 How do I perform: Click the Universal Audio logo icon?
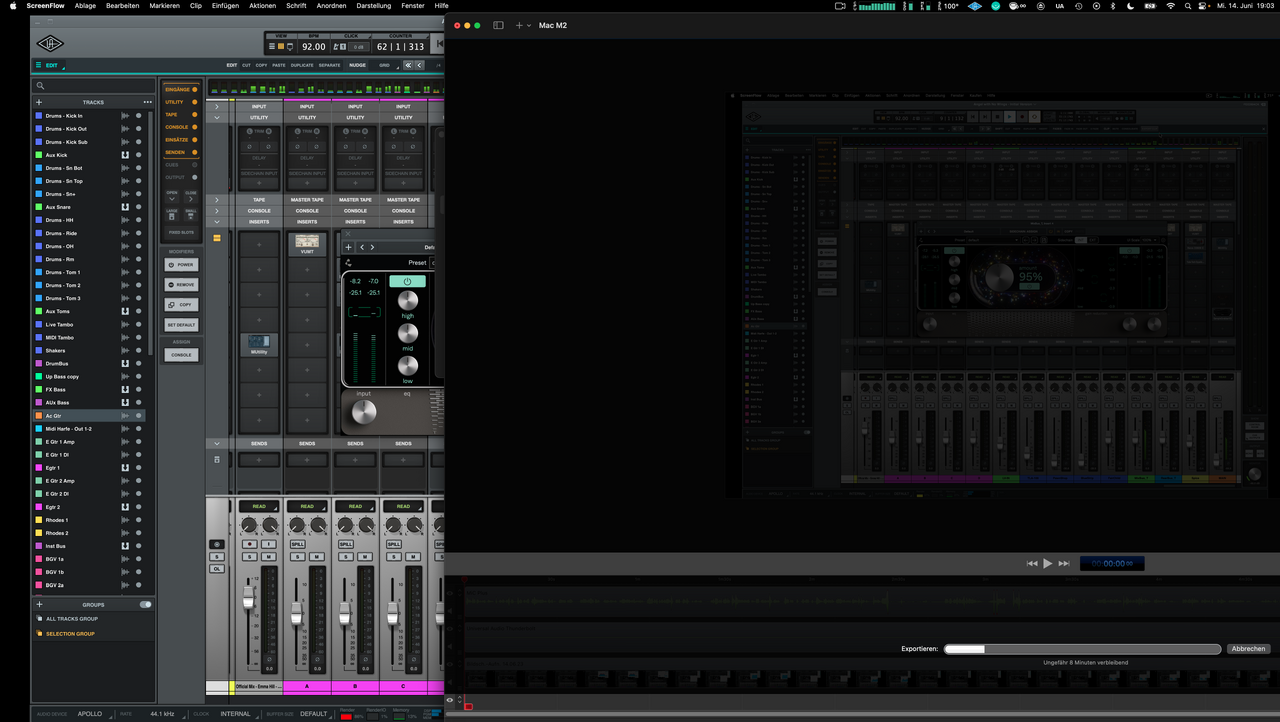click(x=50, y=44)
